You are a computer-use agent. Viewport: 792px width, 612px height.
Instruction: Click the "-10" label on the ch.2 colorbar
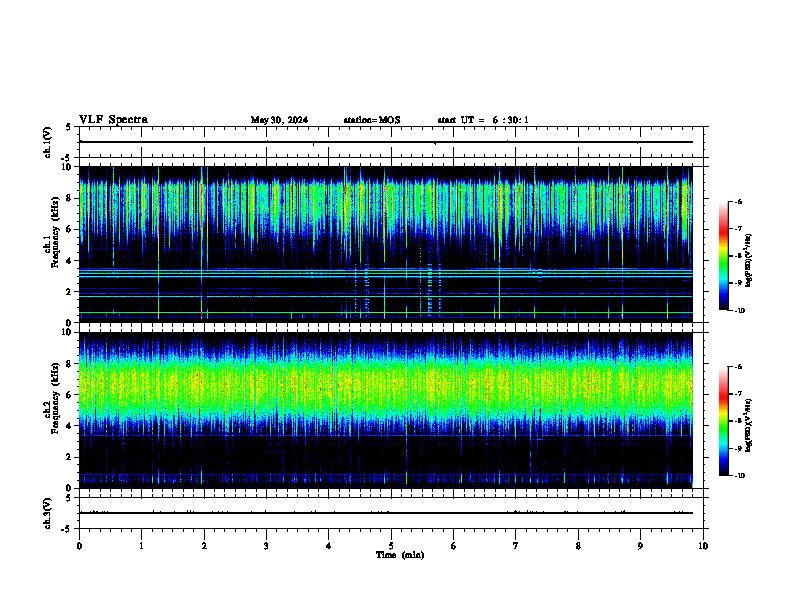click(740, 476)
